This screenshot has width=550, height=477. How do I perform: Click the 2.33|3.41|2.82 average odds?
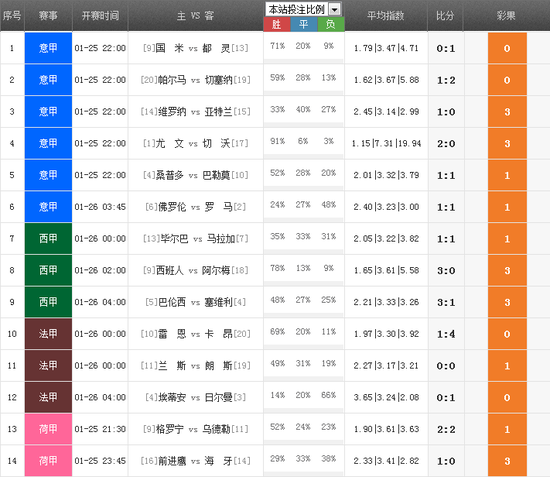386,461
